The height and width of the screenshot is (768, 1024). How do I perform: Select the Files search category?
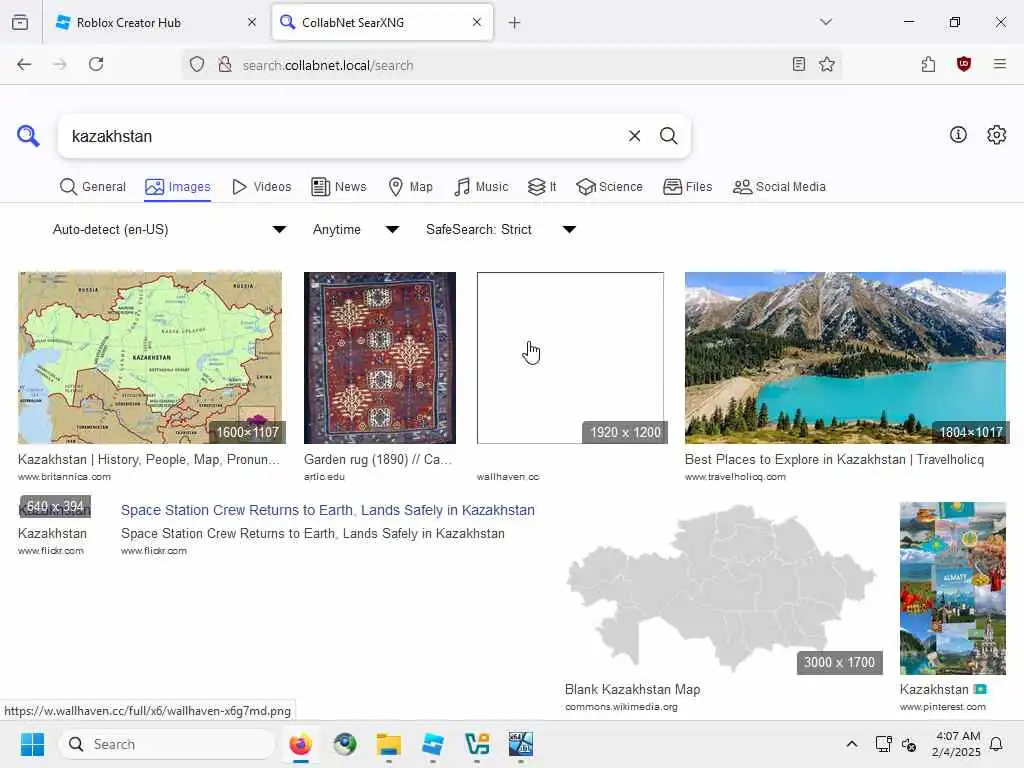688,187
